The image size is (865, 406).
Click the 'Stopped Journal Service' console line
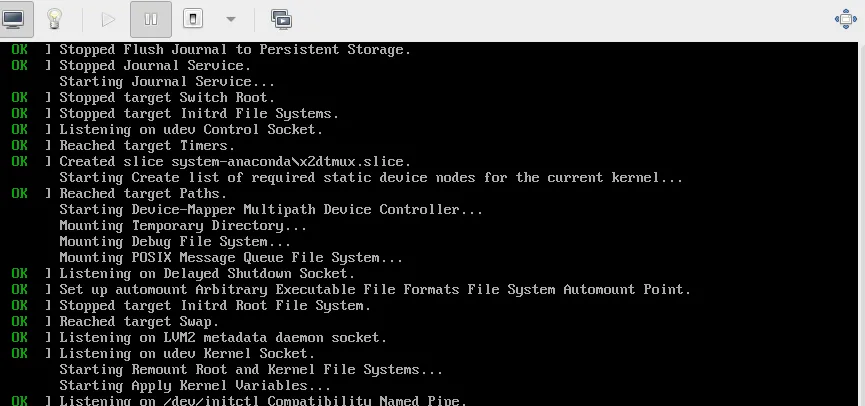(155, 65)
